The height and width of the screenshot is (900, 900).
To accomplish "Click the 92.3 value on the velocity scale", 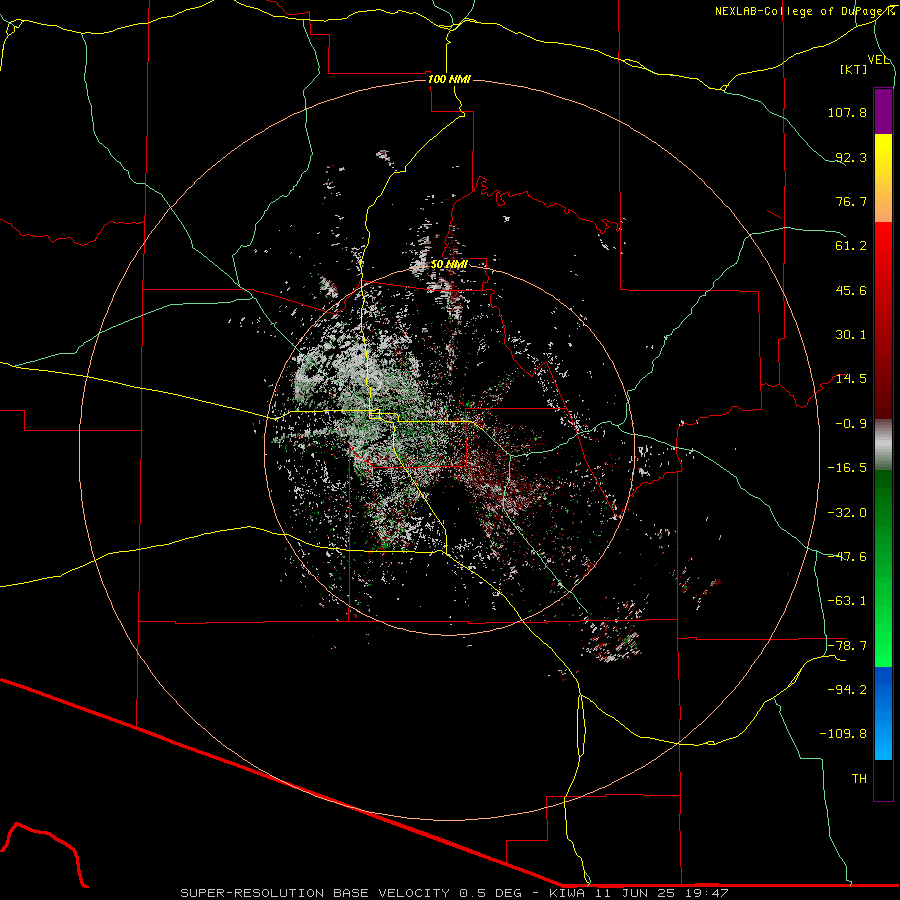I will click(851, 157).
